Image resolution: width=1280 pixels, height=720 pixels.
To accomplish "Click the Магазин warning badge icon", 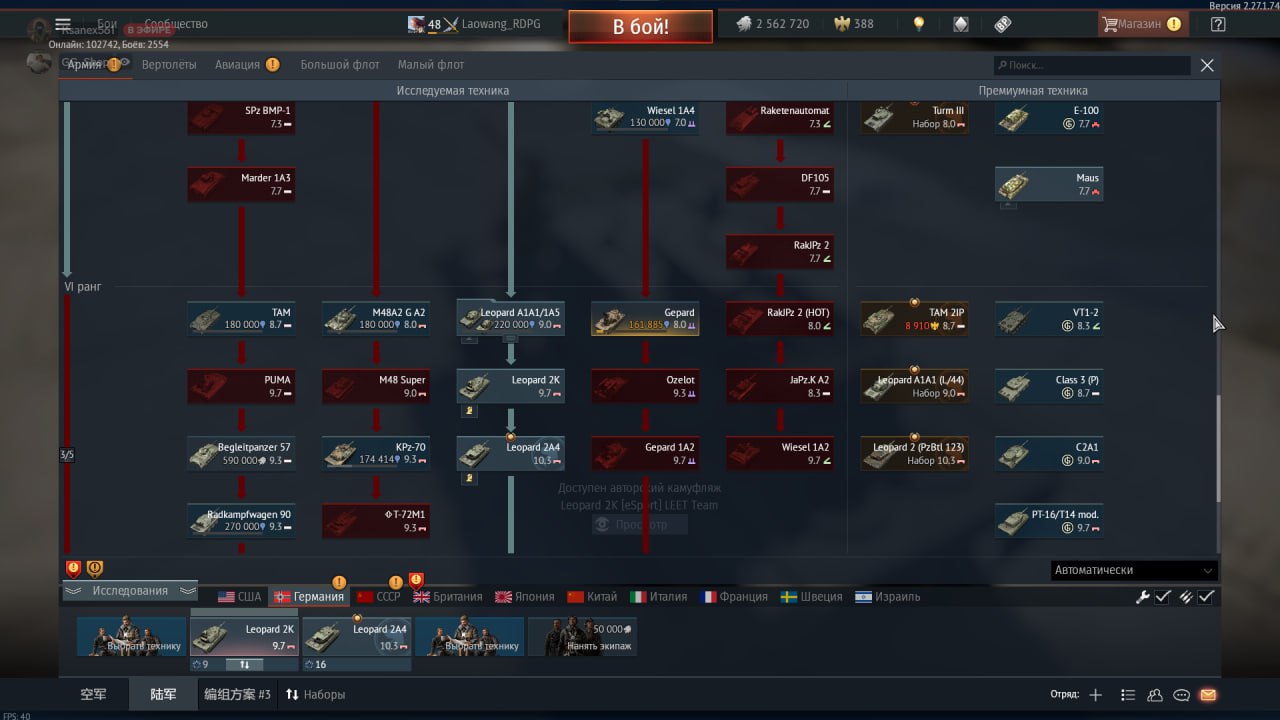I will pyautogui.click(x=1174, y=24).
